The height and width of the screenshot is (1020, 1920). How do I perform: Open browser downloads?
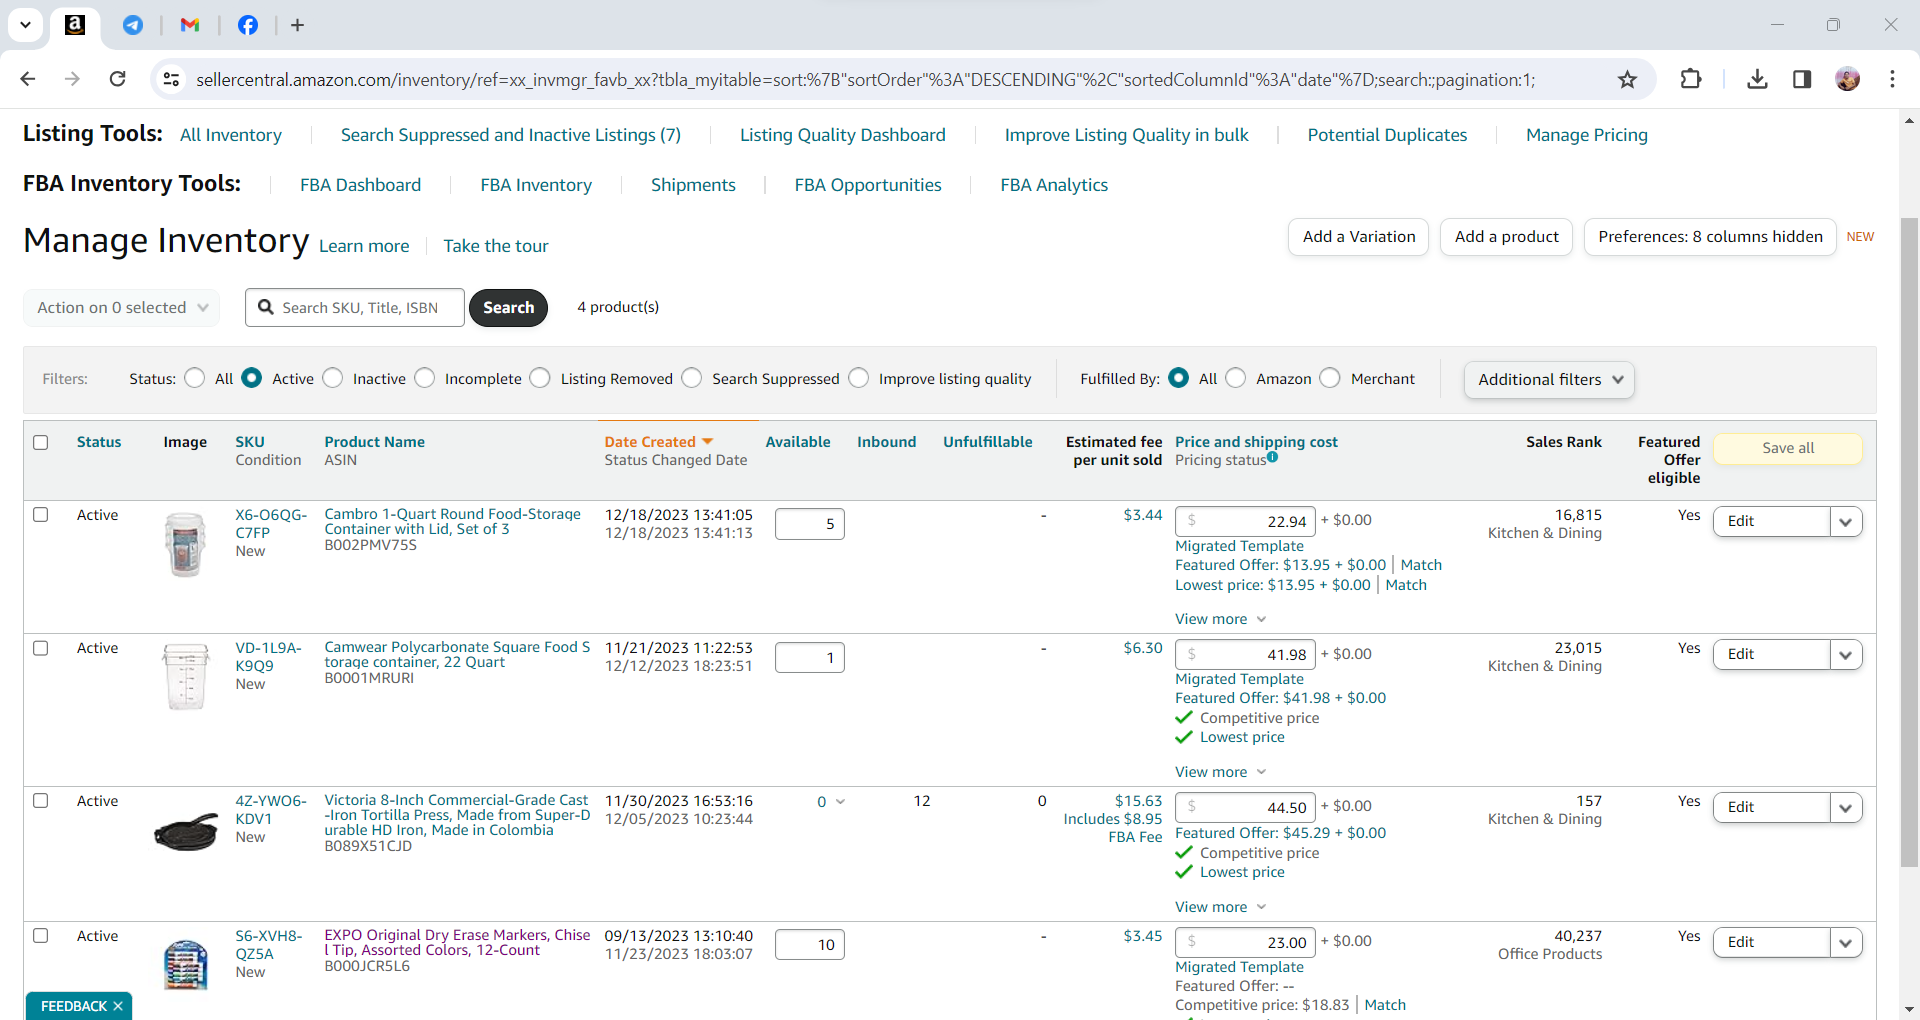[x=1757, y=79]
